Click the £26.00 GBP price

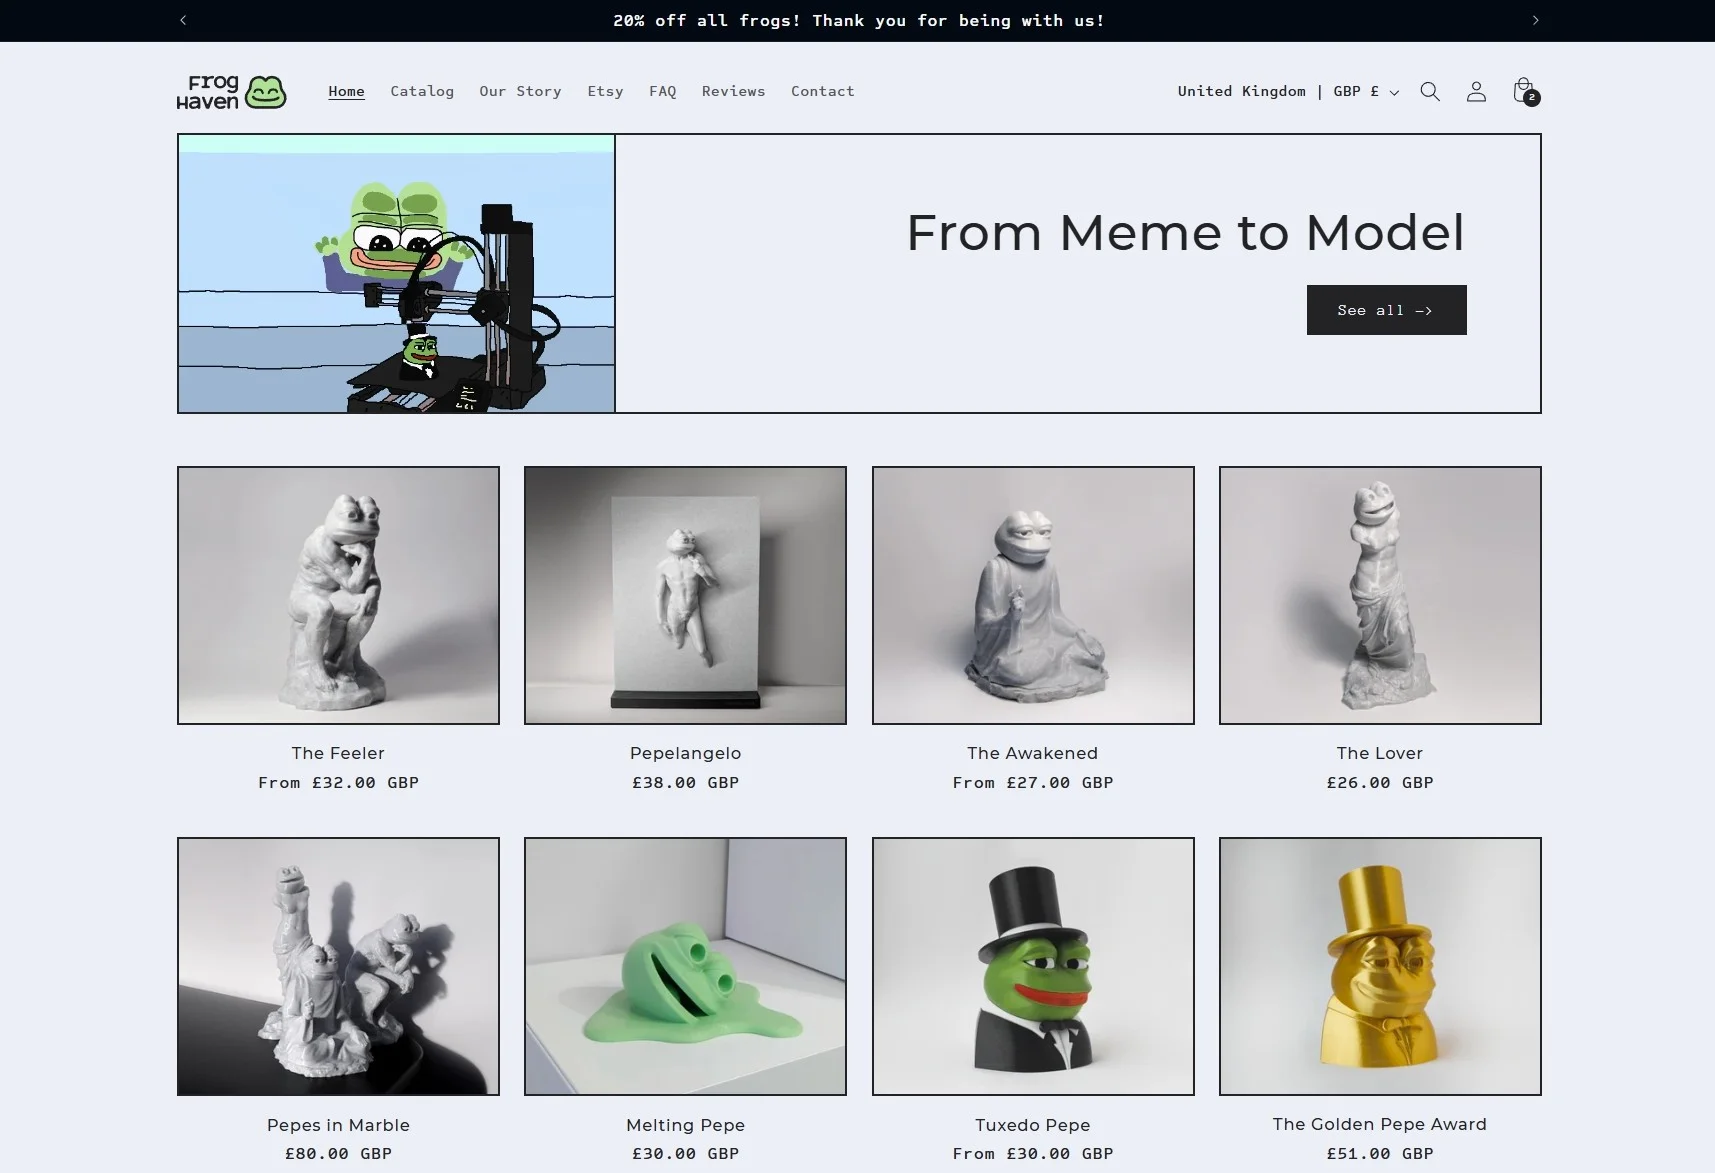point(1380,782)
